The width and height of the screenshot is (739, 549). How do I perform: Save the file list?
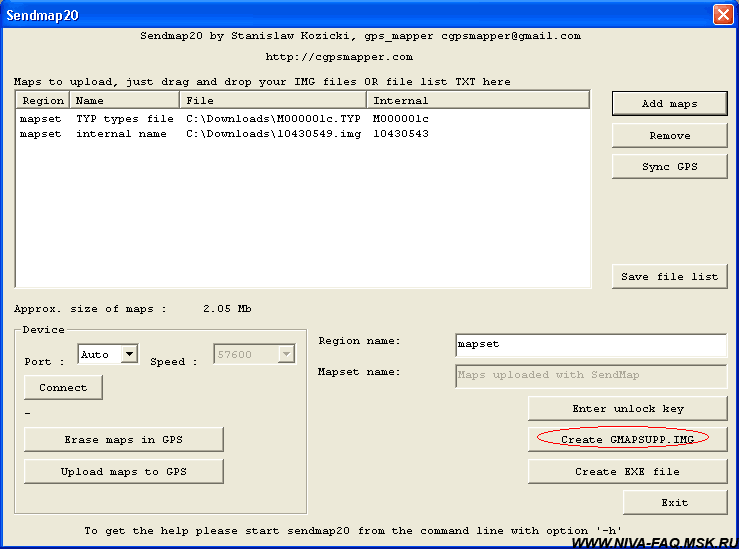pos(669,277)
